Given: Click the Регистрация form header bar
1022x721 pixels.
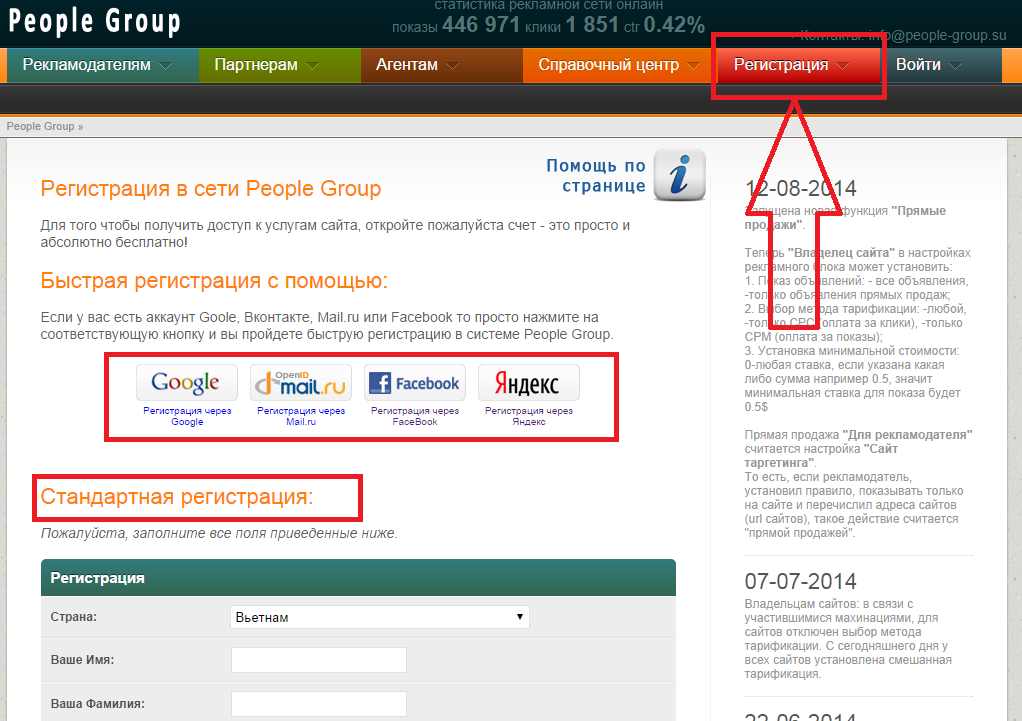Looking at the screenshot, I should point(358,578).
